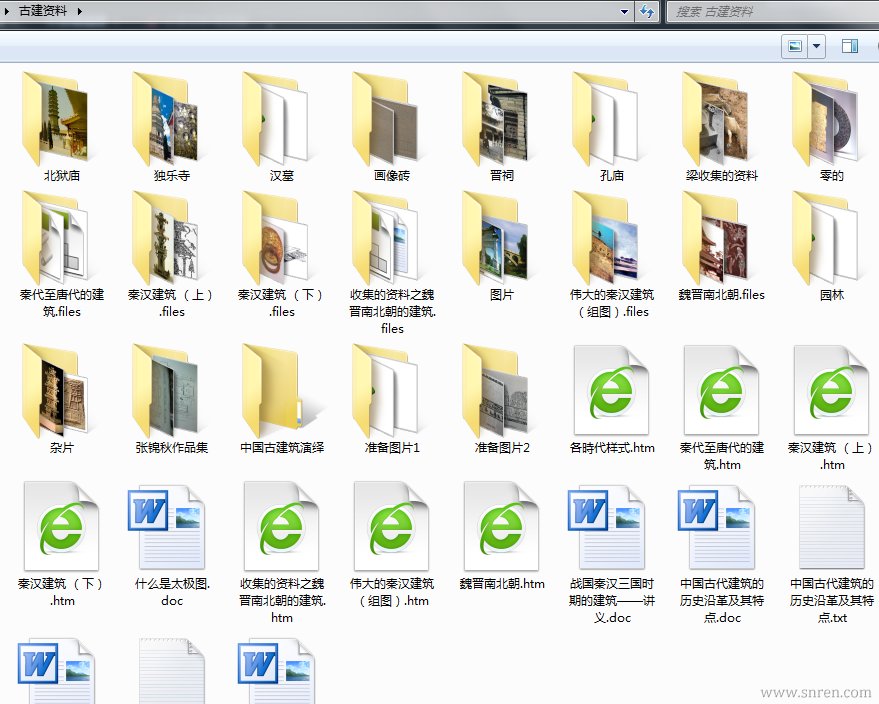Select 中国古代建筑的历史沿革及其特点.doc file

(716, 528)
